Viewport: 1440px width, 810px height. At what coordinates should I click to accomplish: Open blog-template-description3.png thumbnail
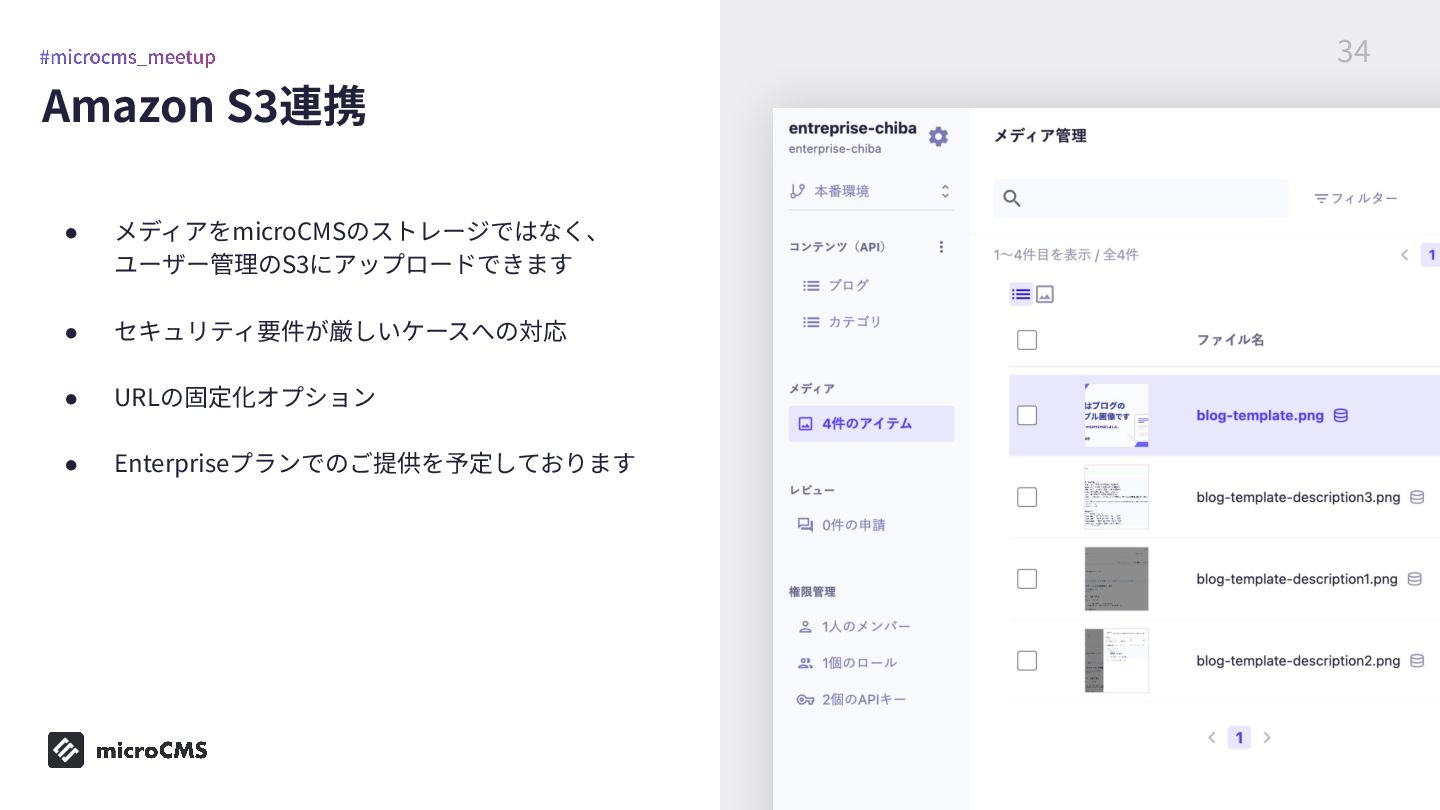(1116, 497)
